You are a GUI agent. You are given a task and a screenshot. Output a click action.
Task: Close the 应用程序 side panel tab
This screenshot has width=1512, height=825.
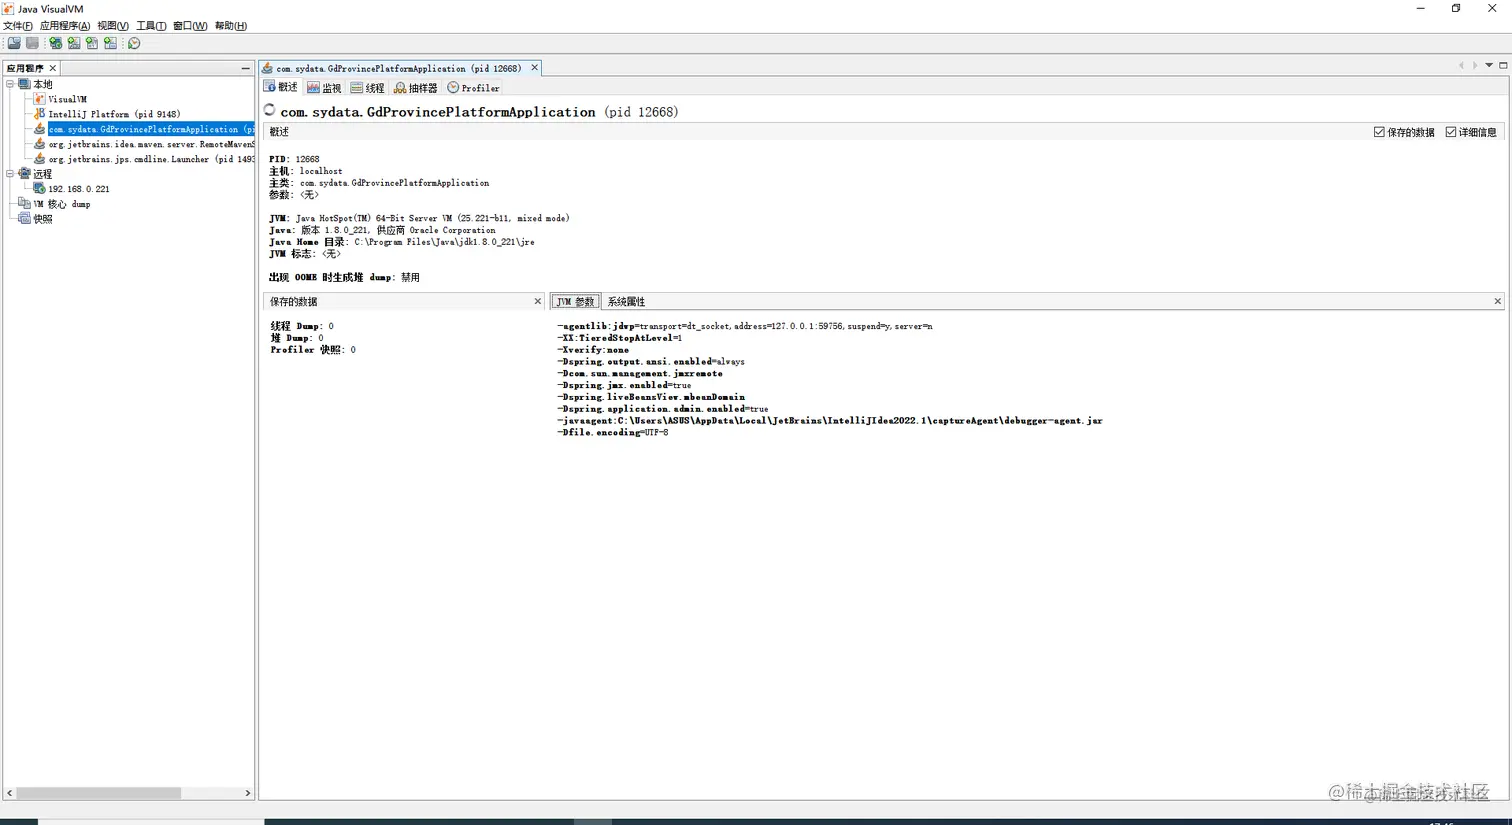(x=53, y=68)
